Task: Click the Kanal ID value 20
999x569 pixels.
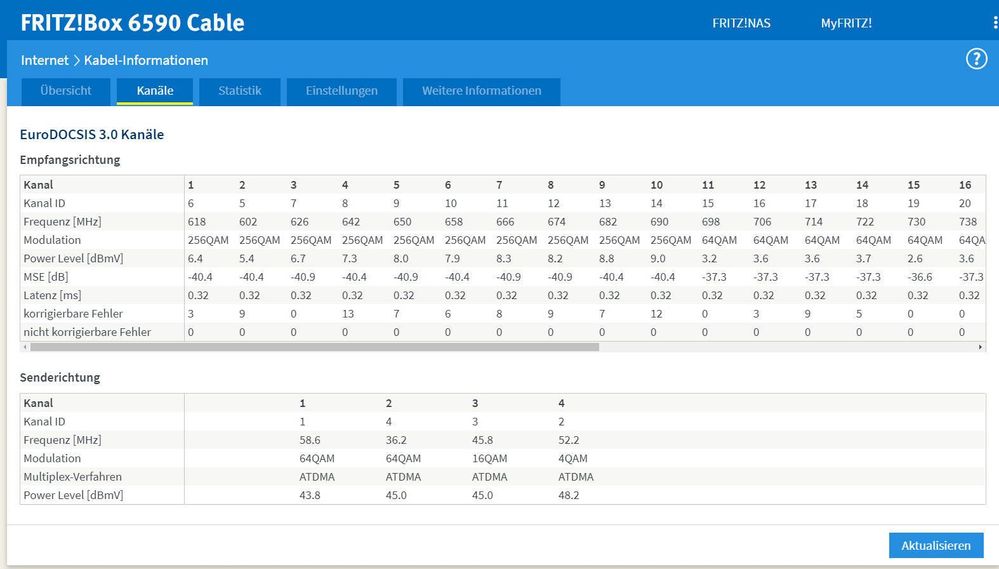Action: point(965,203)
